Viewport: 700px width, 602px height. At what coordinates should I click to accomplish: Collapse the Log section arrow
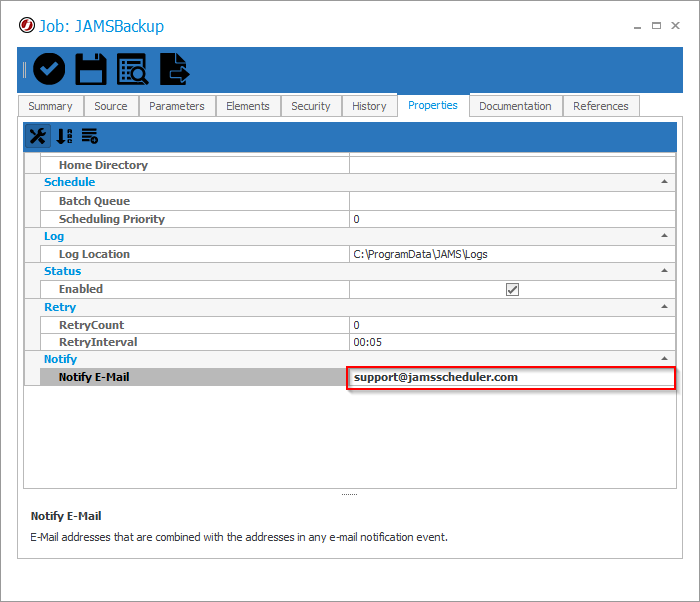click(x=664, y=235)
